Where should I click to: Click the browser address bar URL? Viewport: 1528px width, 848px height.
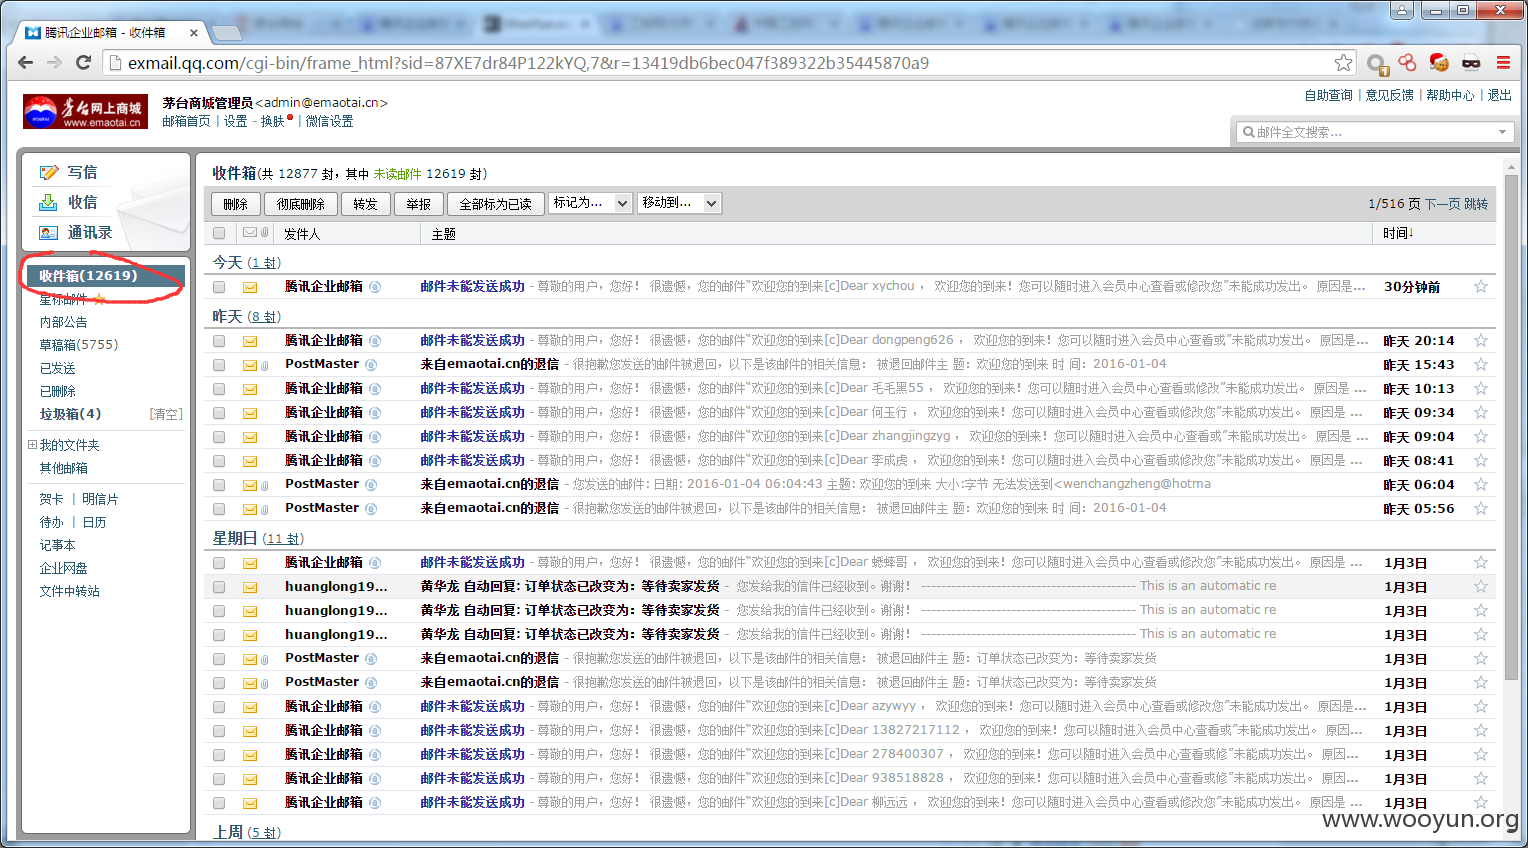point(528,63)
